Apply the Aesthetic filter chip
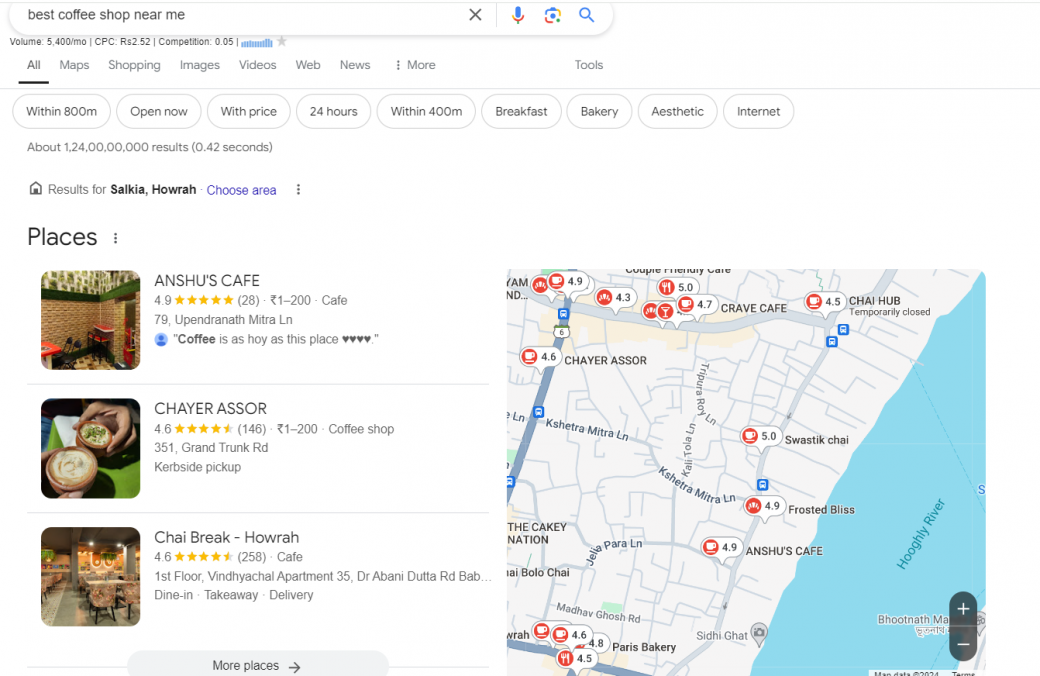The image size is (1040, 676). point(677,111)
